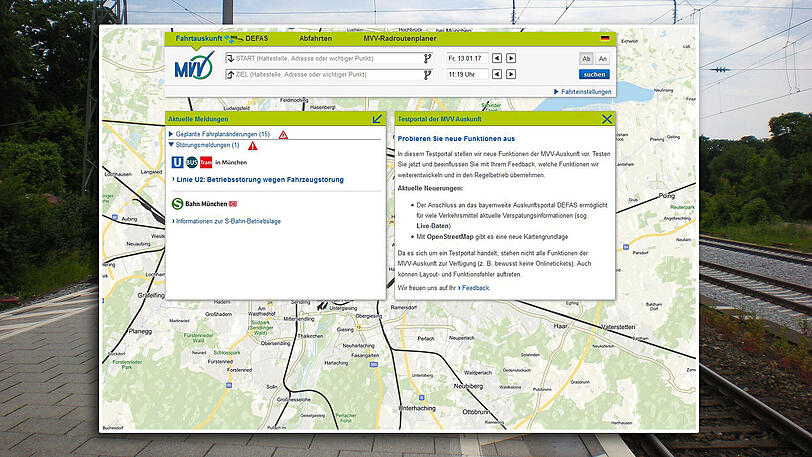812x457 pixels.
Task: Click into the START input field
Action: (x=330, y=59)
